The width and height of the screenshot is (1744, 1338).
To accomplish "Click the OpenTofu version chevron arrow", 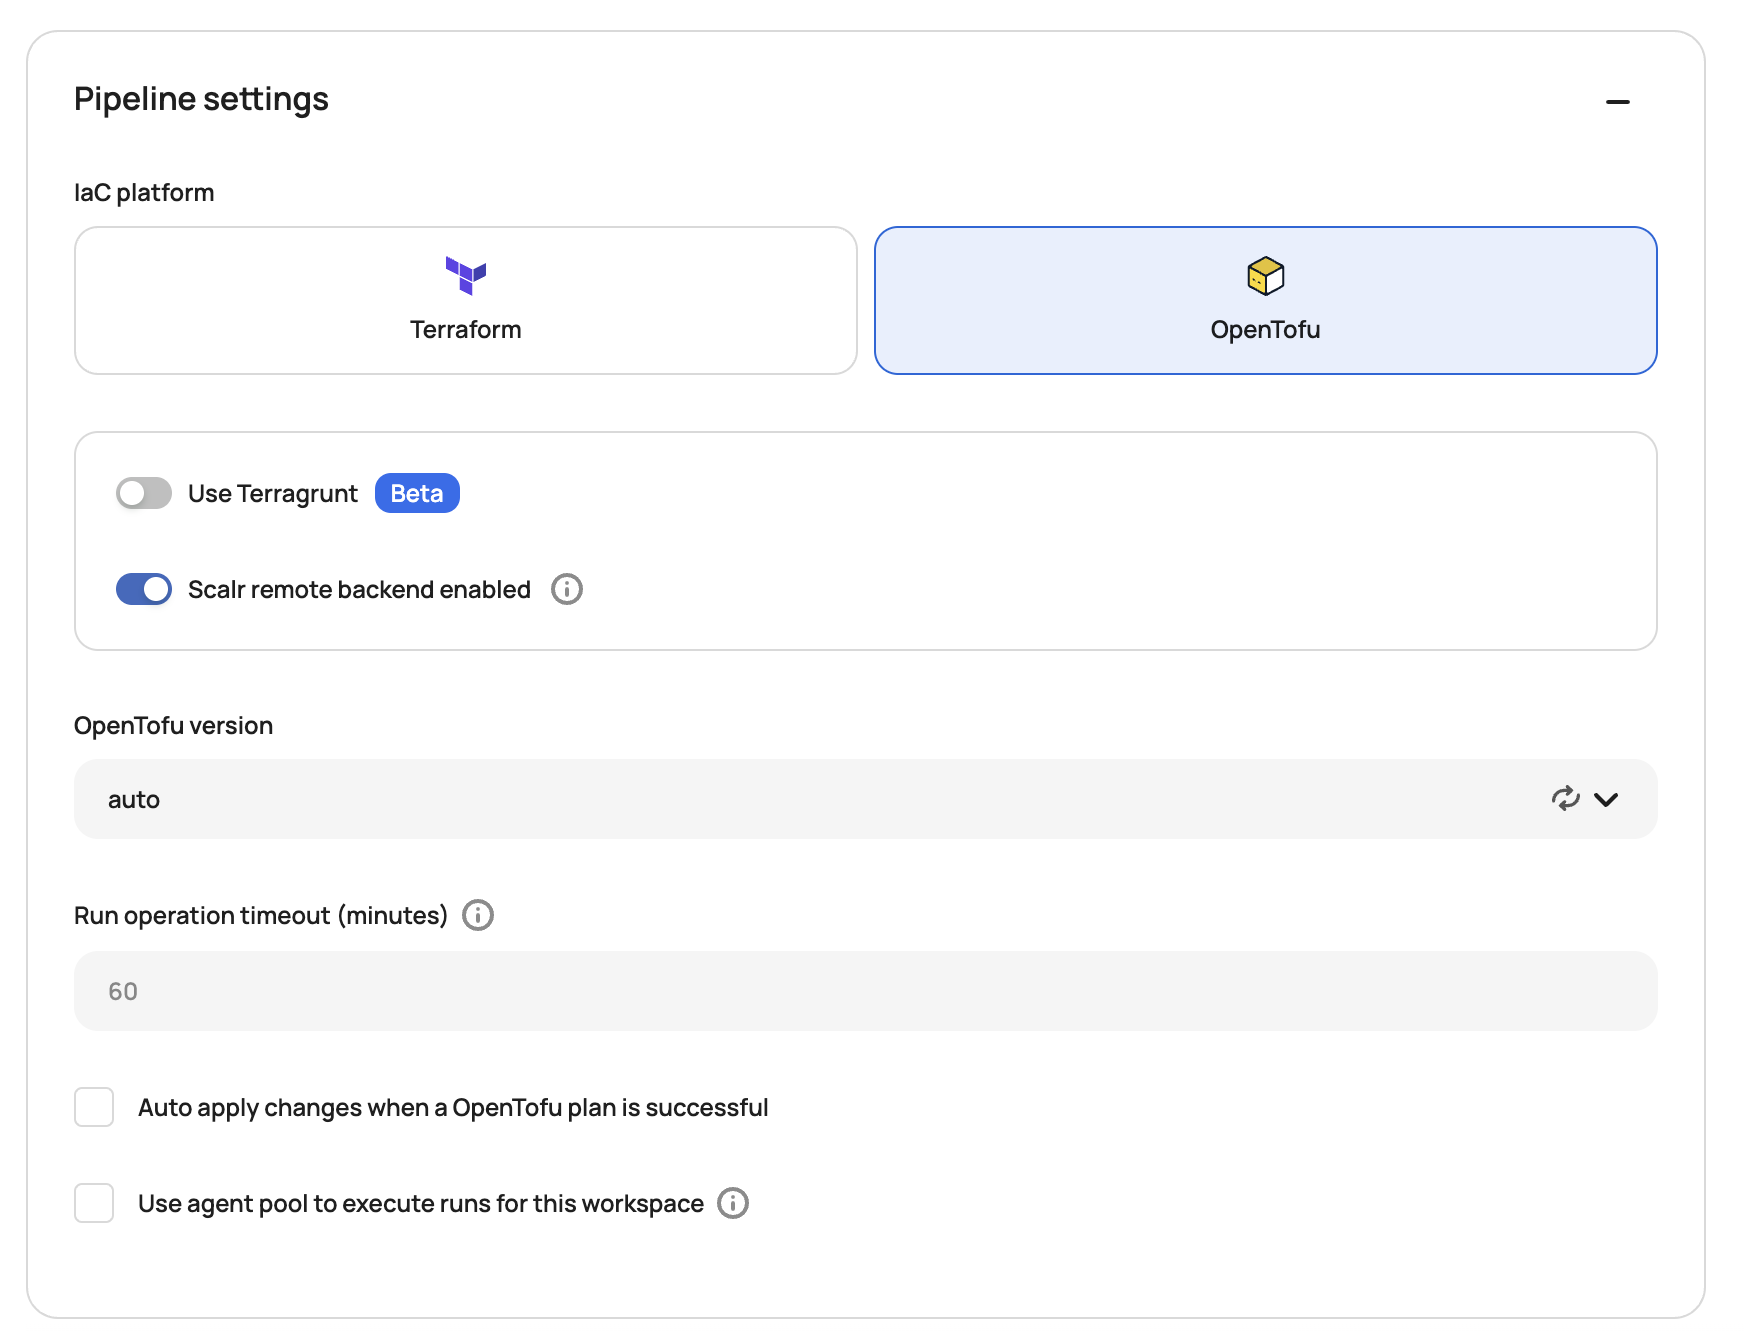I will click(x=1606, y=799).
